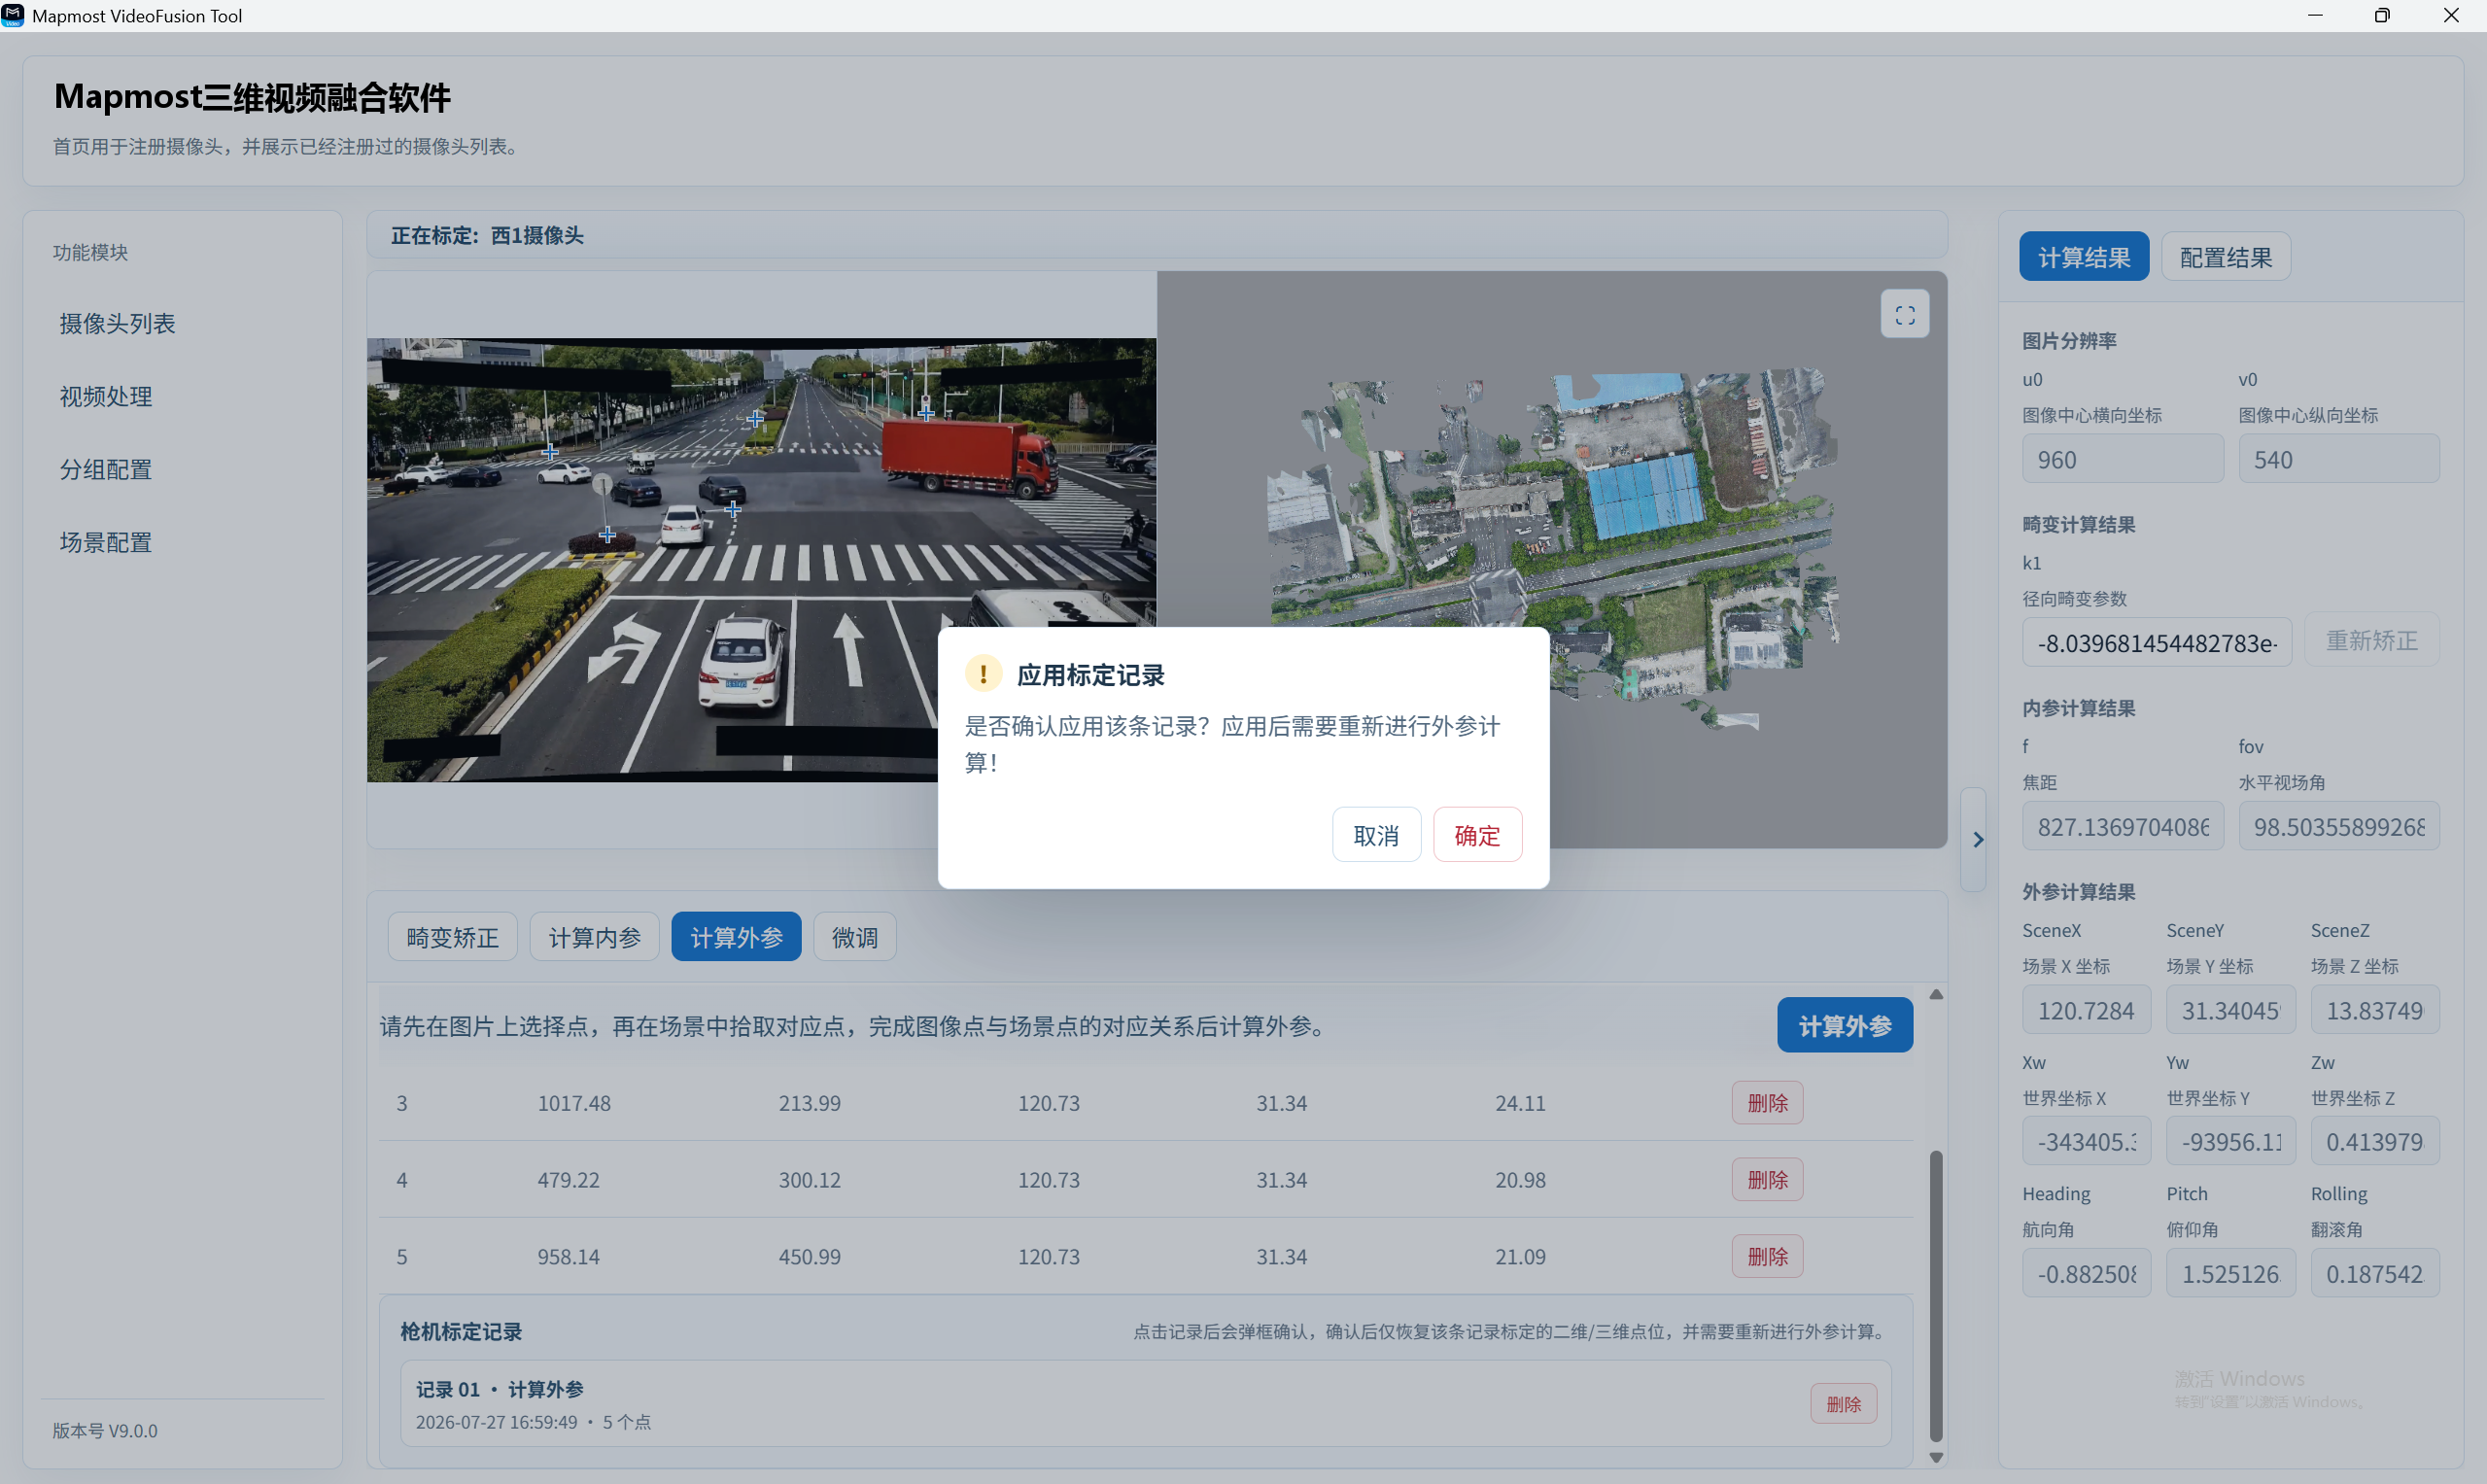Click SceneZ value field

(2374, 1010)
